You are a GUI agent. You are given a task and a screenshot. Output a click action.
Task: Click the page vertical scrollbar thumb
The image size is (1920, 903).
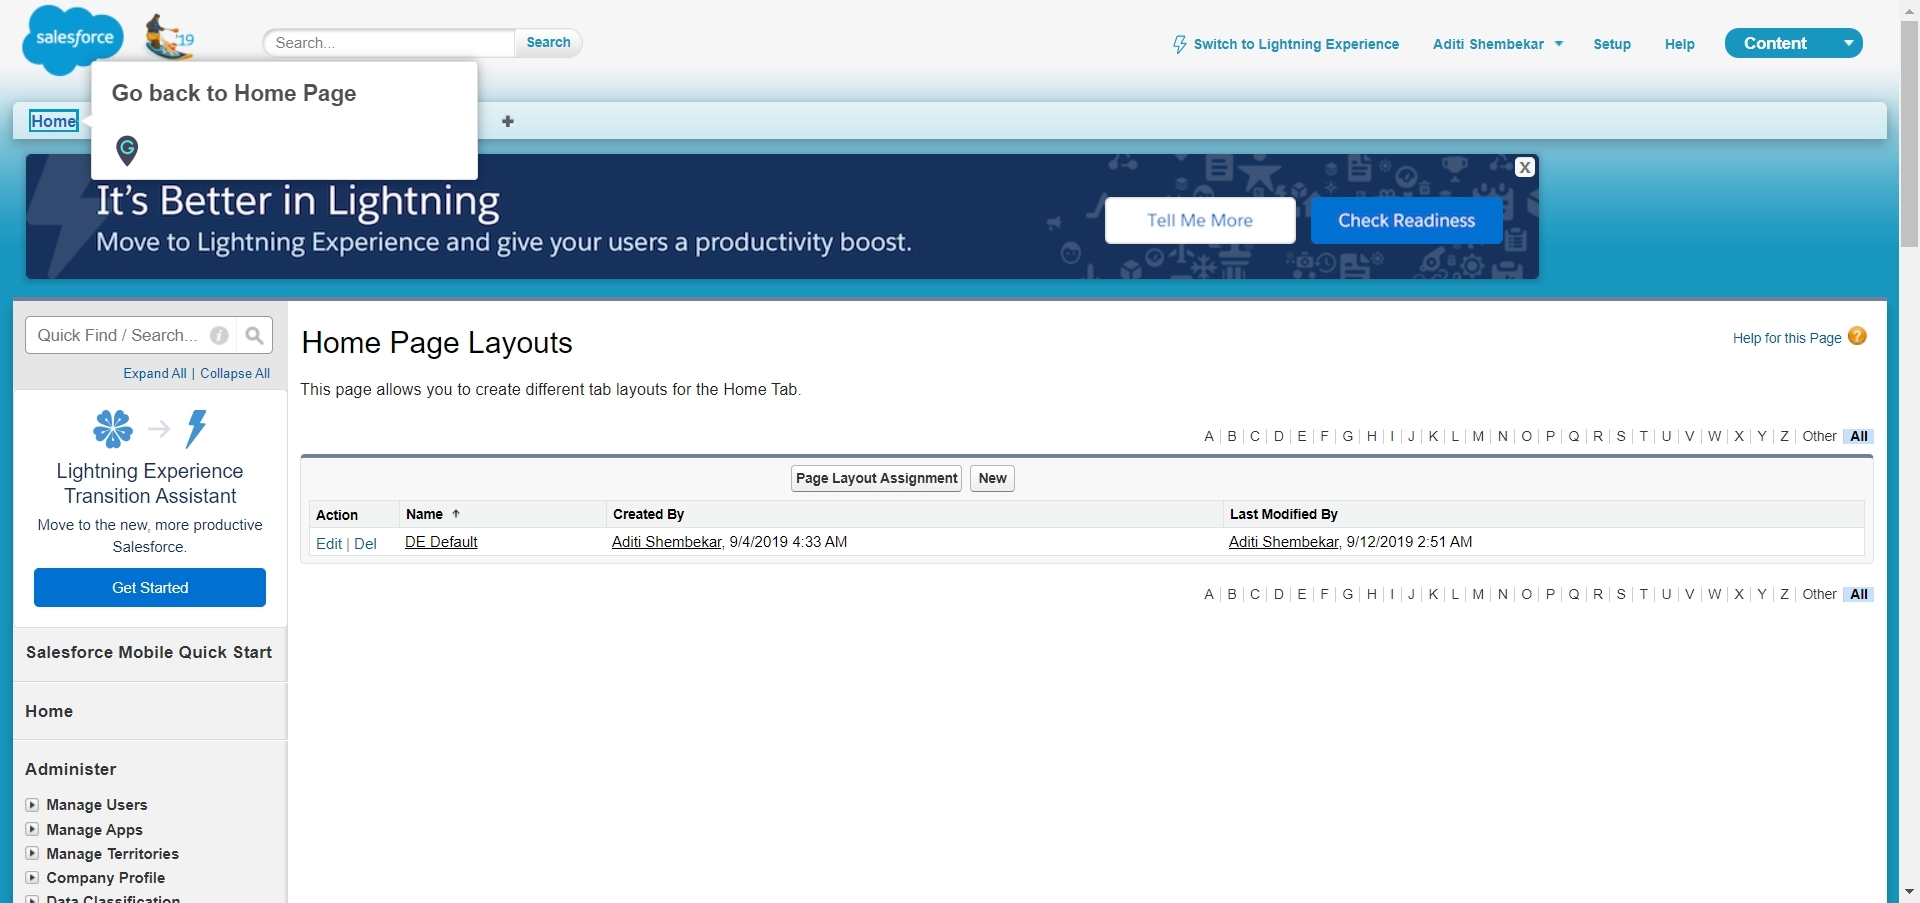click(1909, 132)
